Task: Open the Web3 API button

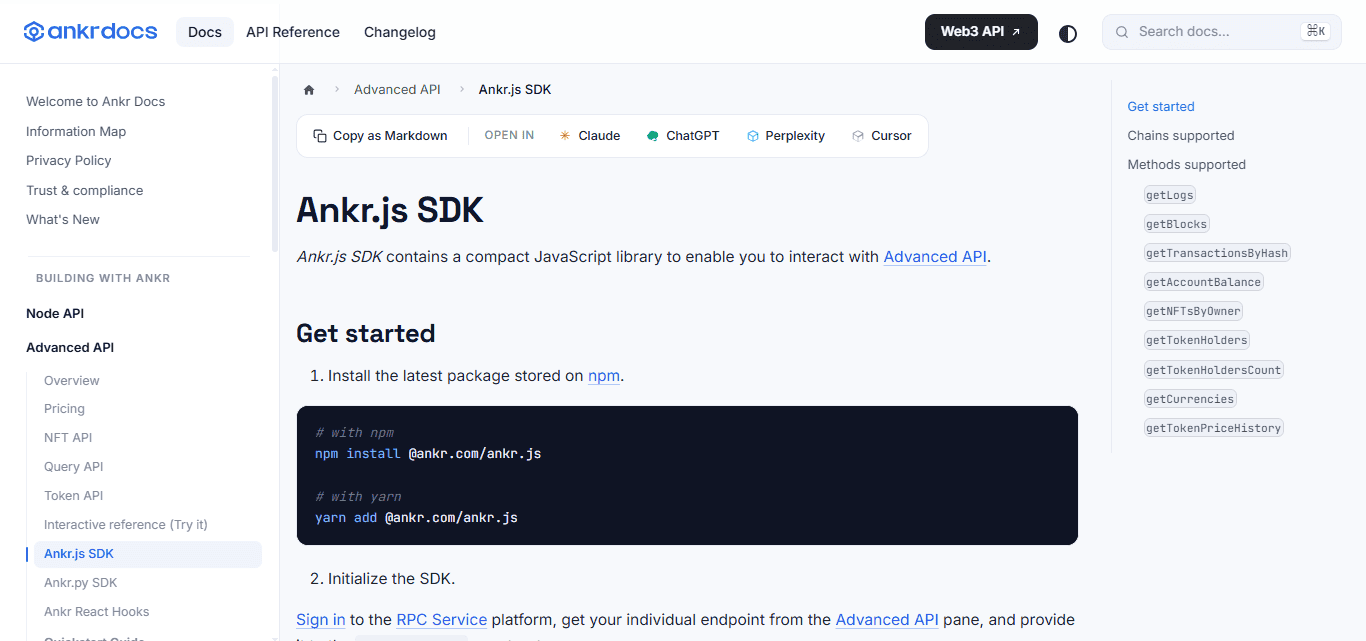Action: [x=981, y=32]
